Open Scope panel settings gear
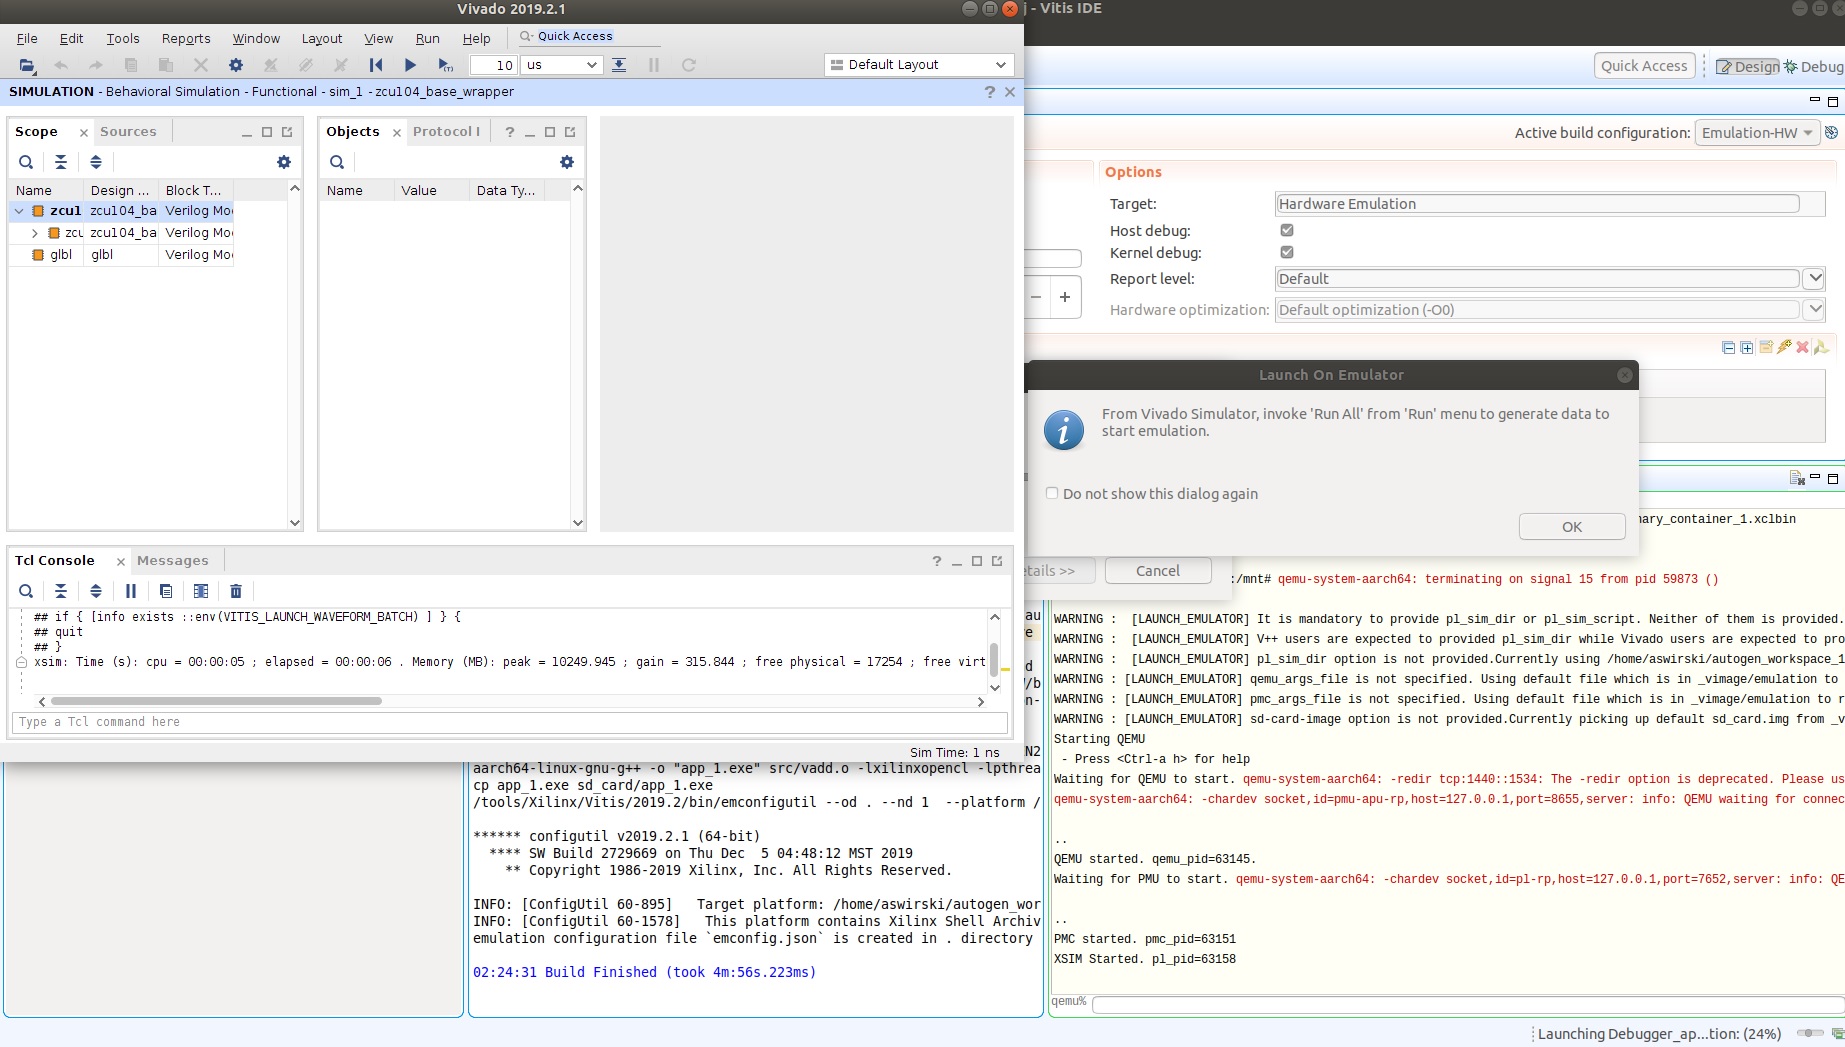Screen dimensions: 1845x1047 tap(284, 162)
